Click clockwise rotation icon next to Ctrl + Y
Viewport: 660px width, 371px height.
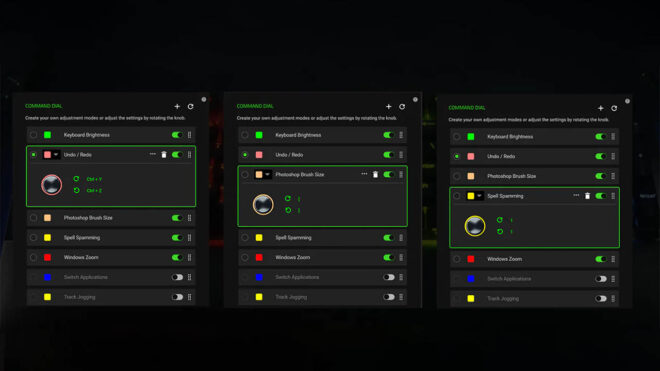coord(76,179)
